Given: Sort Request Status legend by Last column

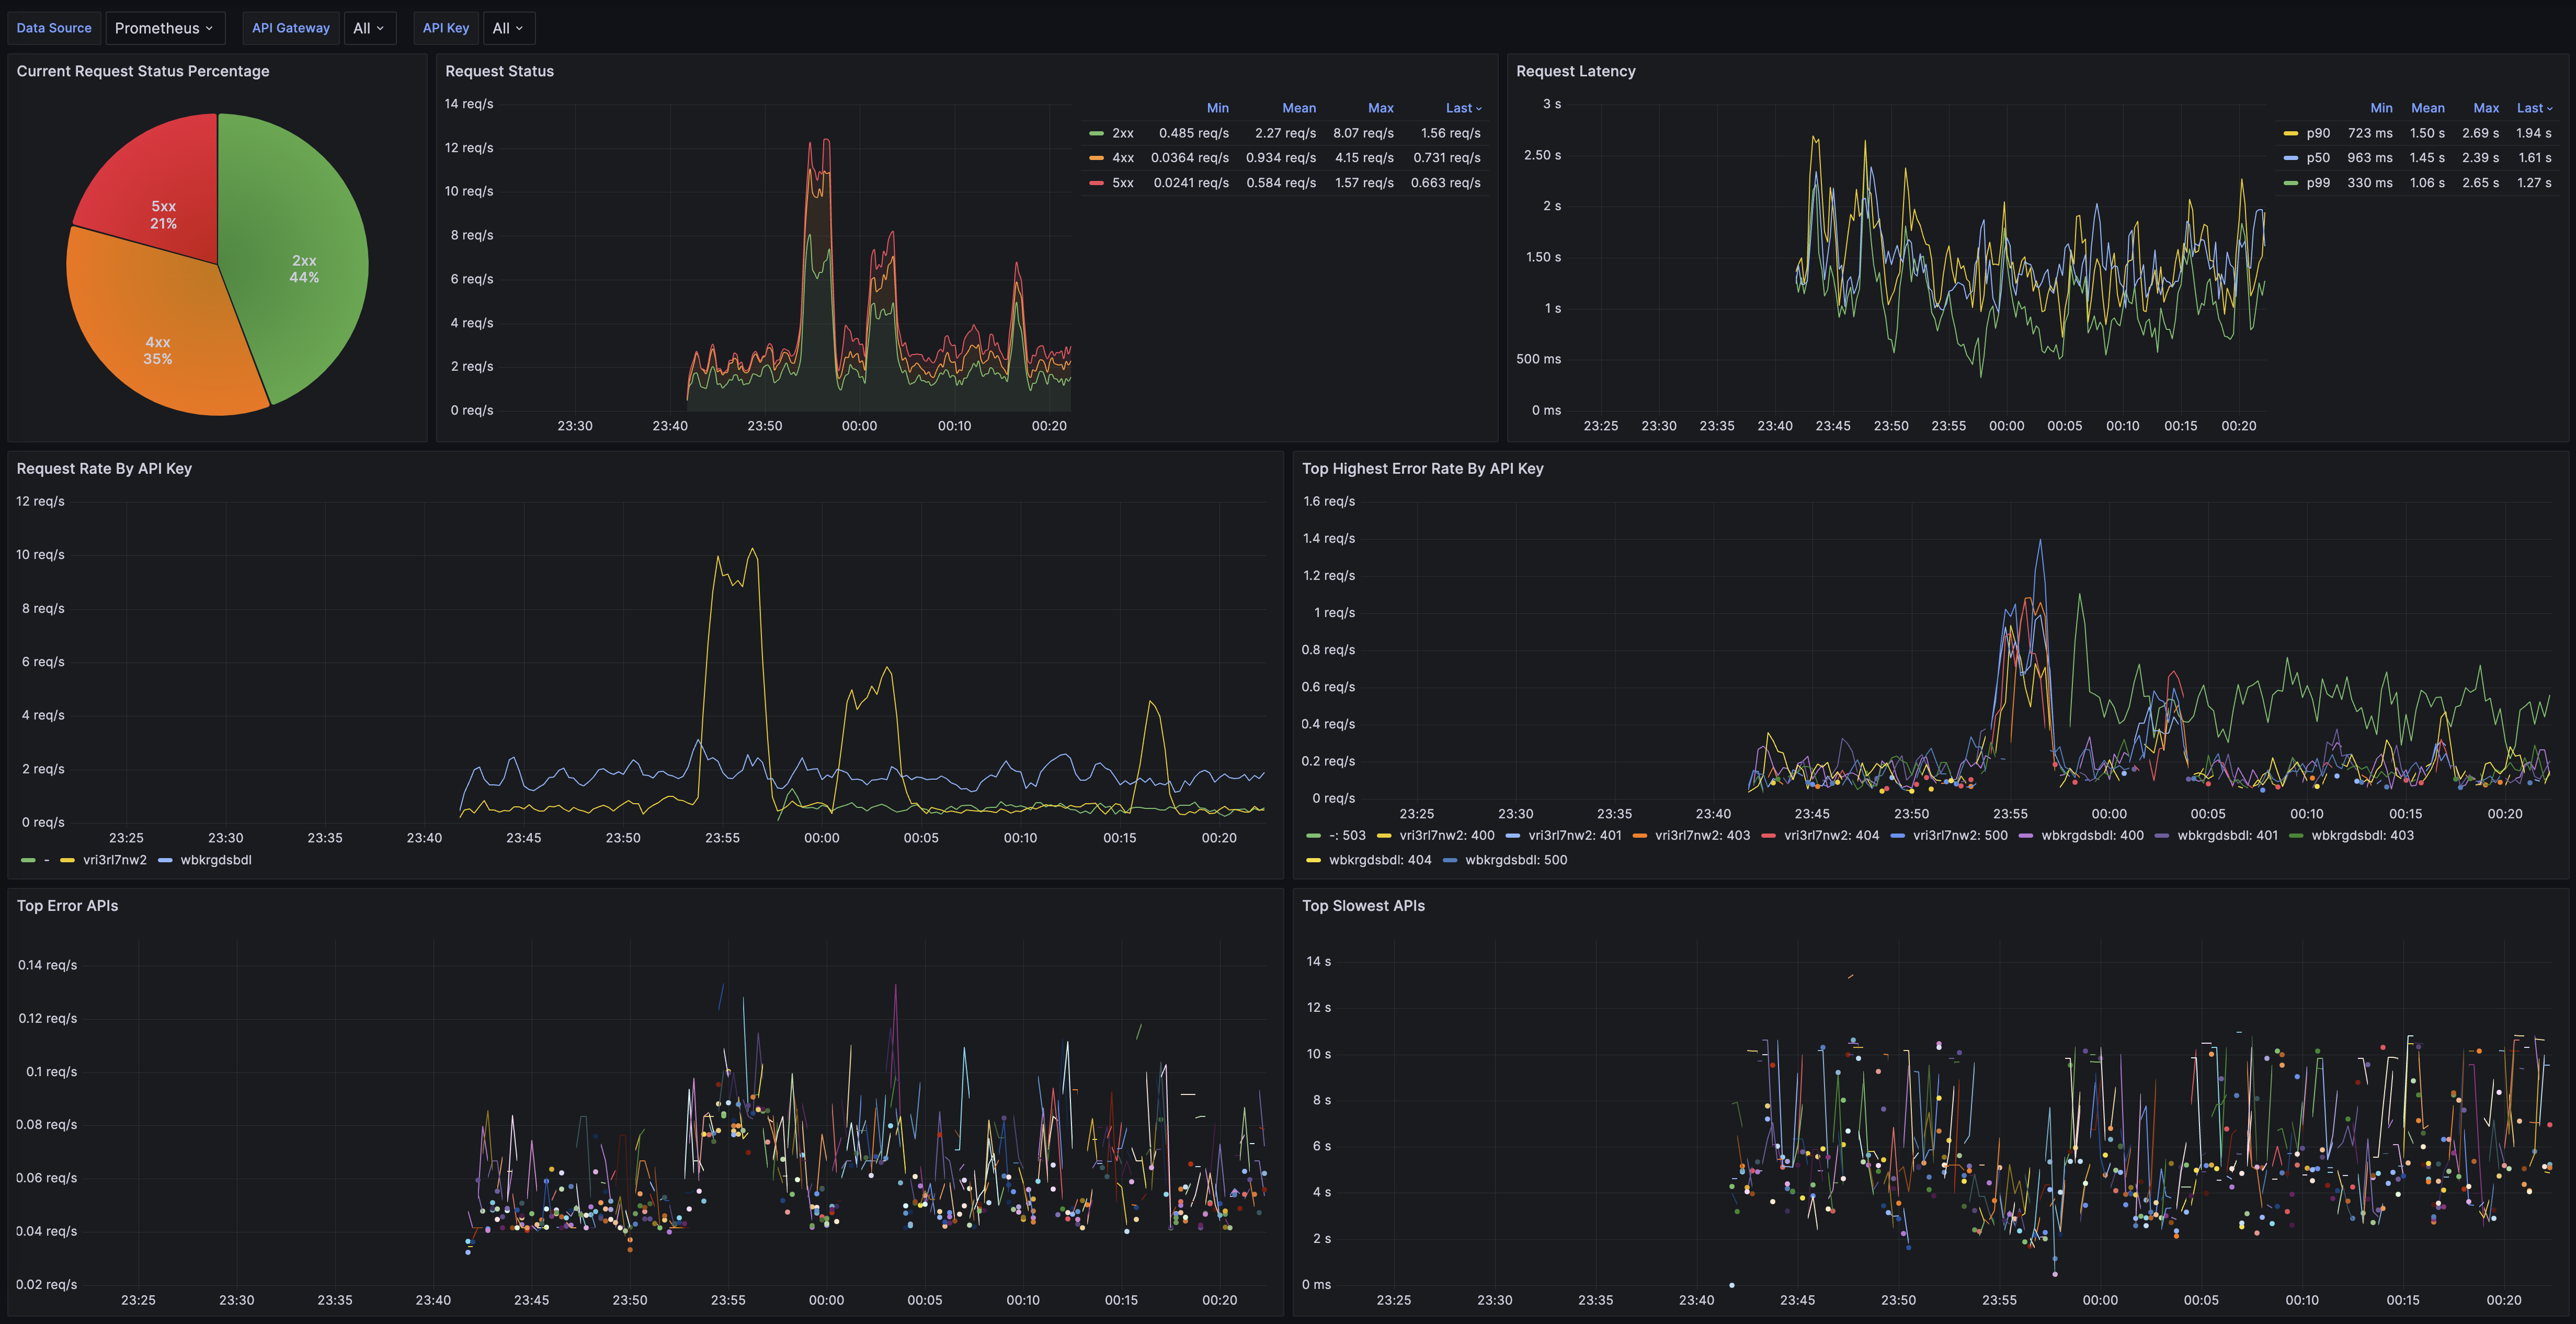Looking at the screenshot, I should pyautogui.click(x=1463, y=108).
